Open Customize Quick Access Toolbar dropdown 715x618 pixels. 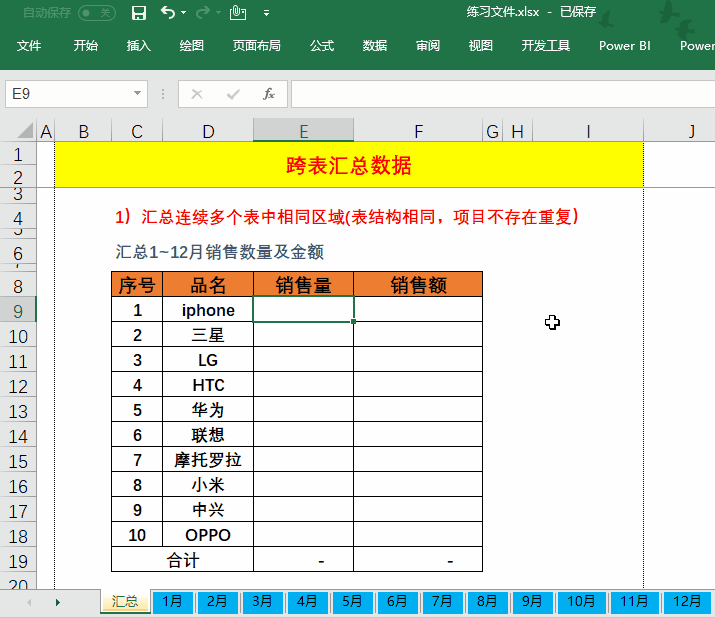(266, 13)
